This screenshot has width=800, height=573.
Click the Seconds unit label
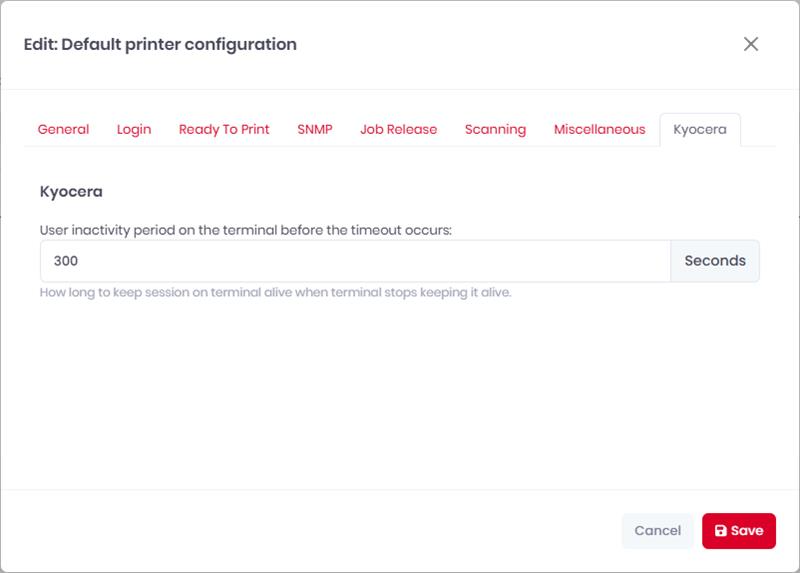pos(715,261)
